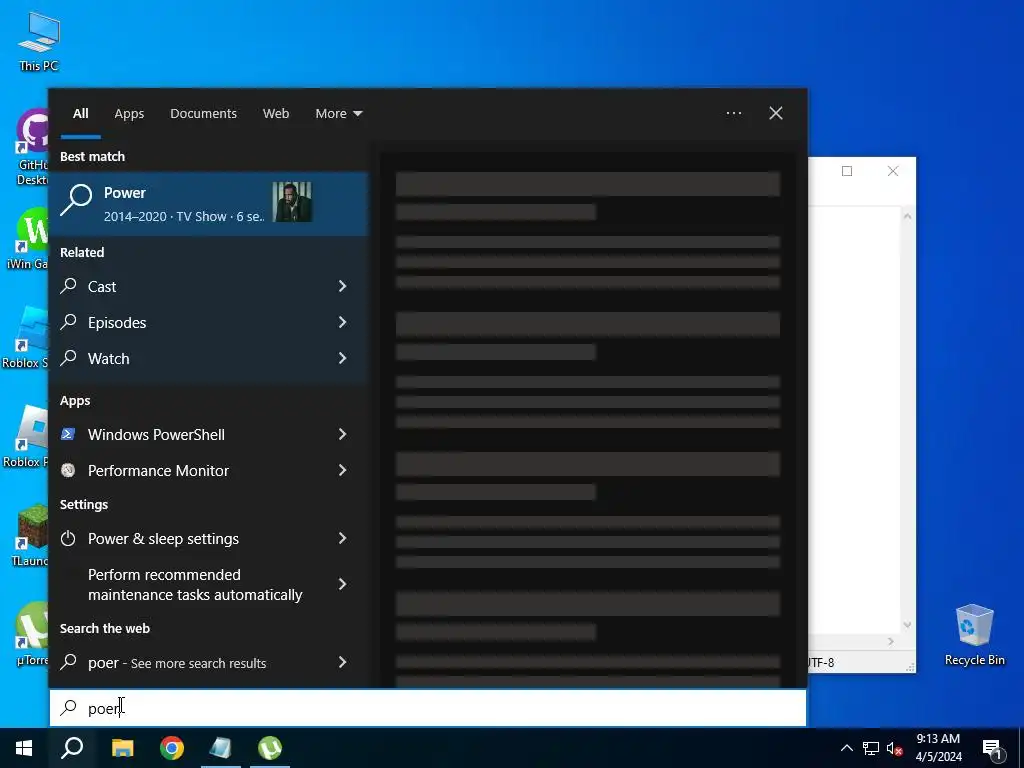
Task: Expand the Cast result arrow
Action: pyautogui.click(x=342, y=286)
